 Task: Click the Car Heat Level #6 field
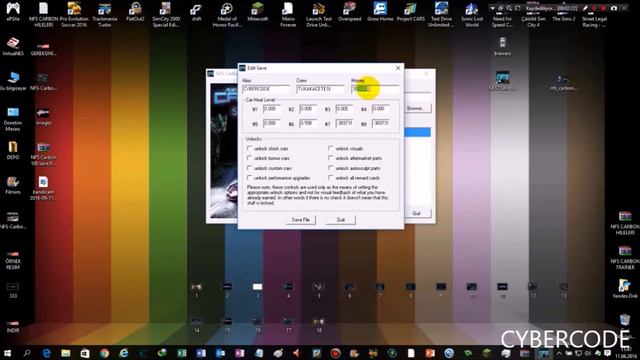[x=308, y=123]
